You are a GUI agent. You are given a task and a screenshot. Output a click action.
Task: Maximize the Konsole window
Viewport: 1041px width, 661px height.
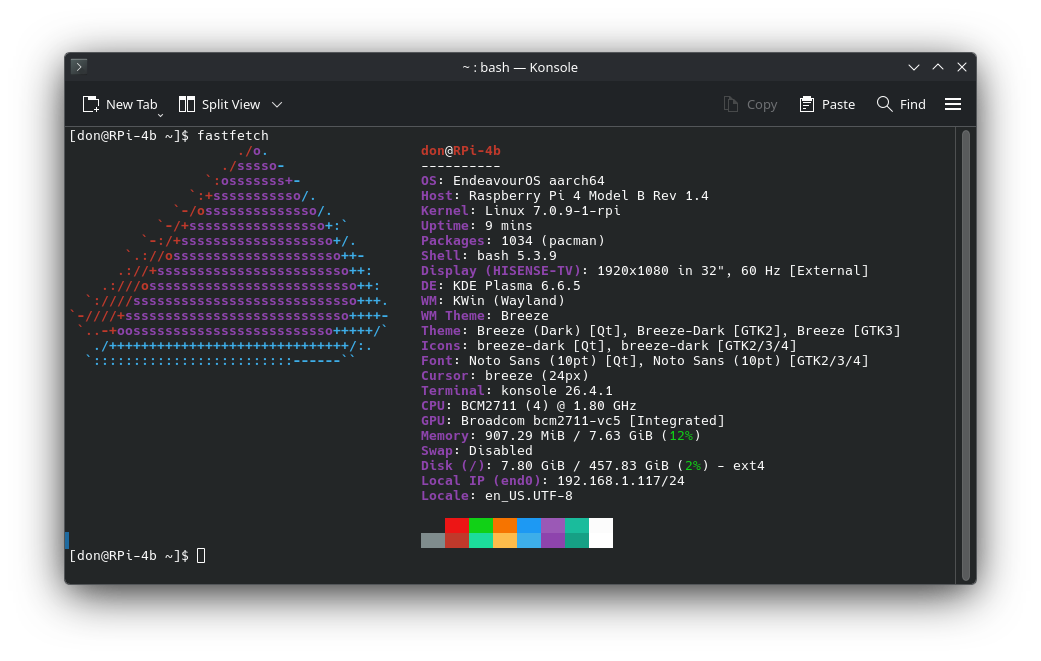coord(937,67)
